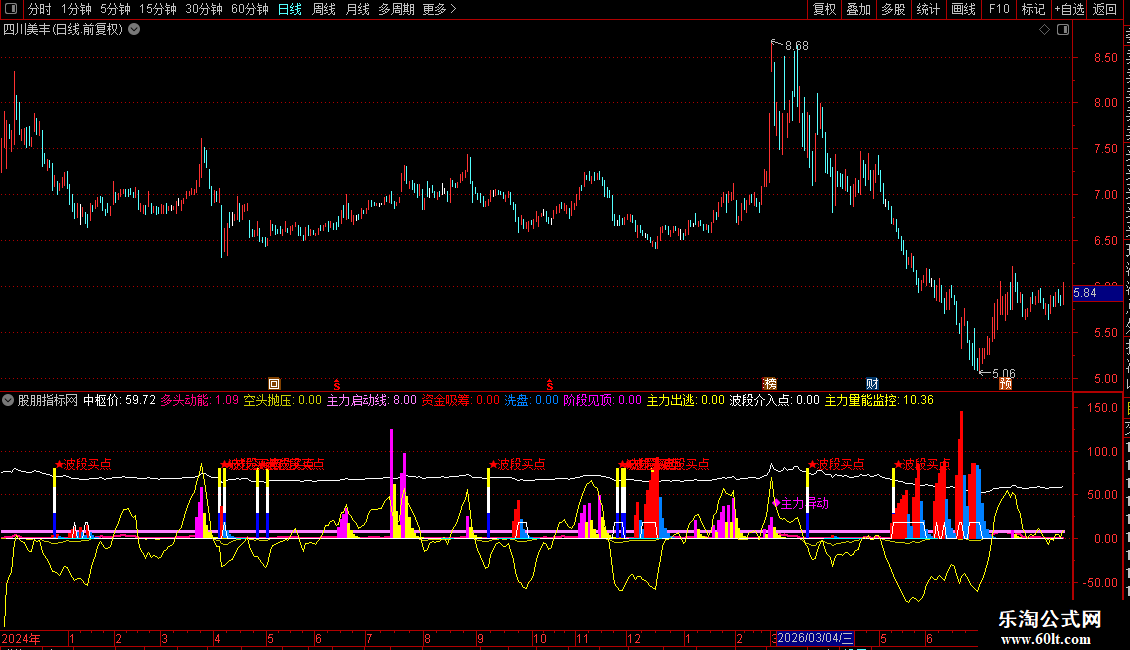Open 多周期 multi-period view

pos(396,9)
